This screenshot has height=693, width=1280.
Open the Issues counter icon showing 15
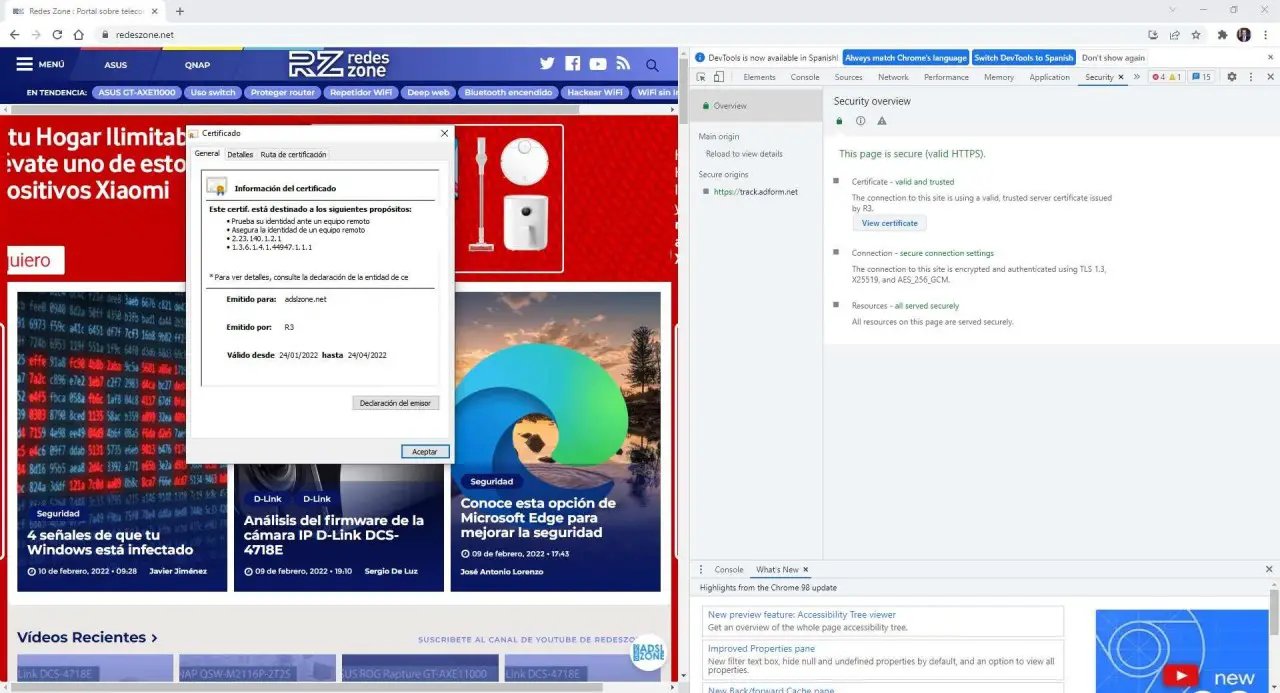coord(1198,77)
